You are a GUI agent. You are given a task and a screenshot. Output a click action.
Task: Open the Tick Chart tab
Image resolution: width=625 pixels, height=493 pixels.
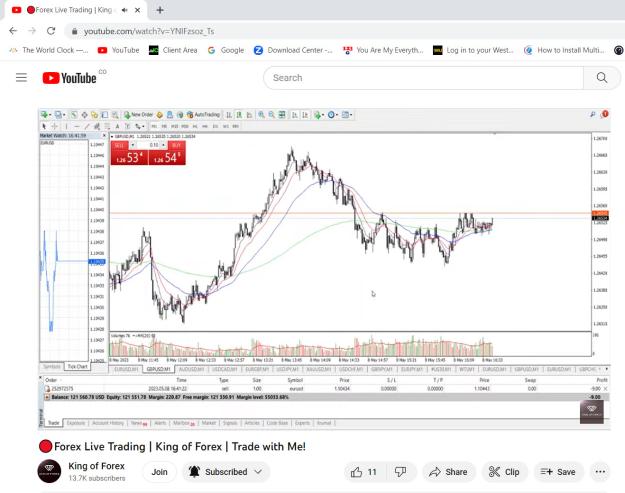pyautogui.click(x=77, y=366)
